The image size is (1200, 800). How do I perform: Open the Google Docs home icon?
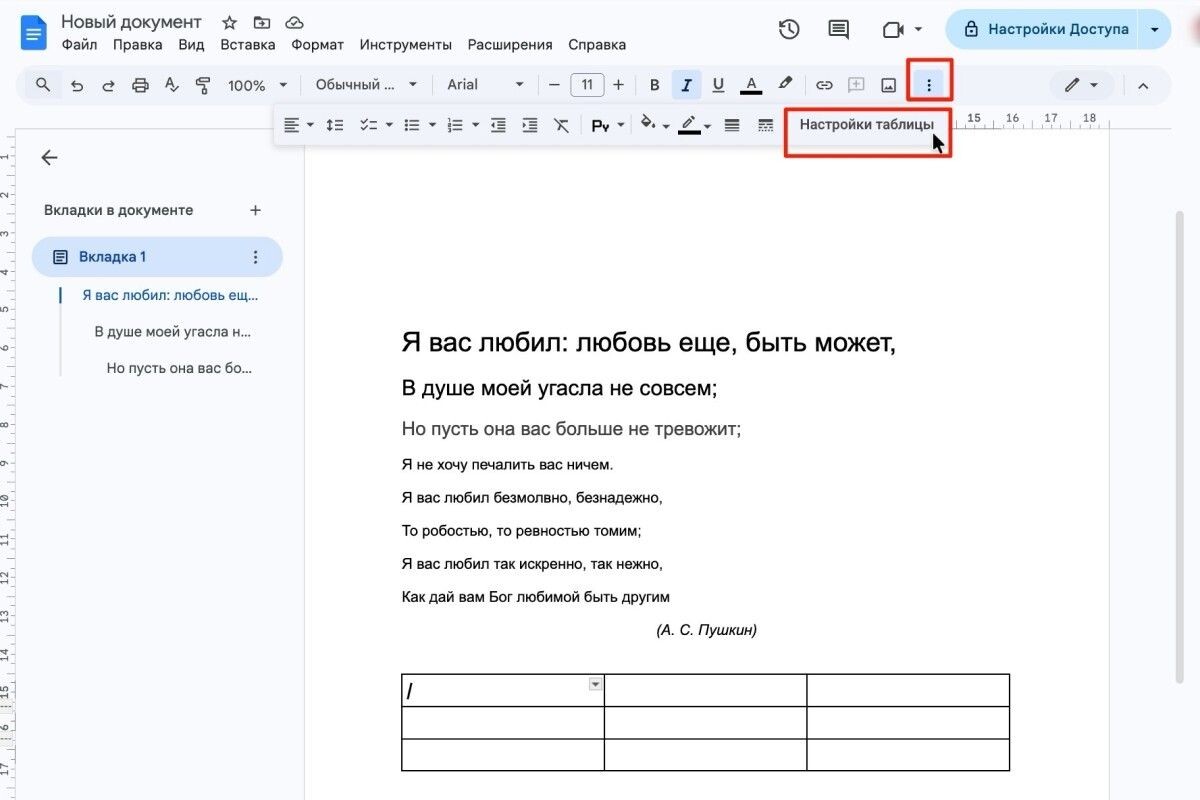(x=34, y=34)
